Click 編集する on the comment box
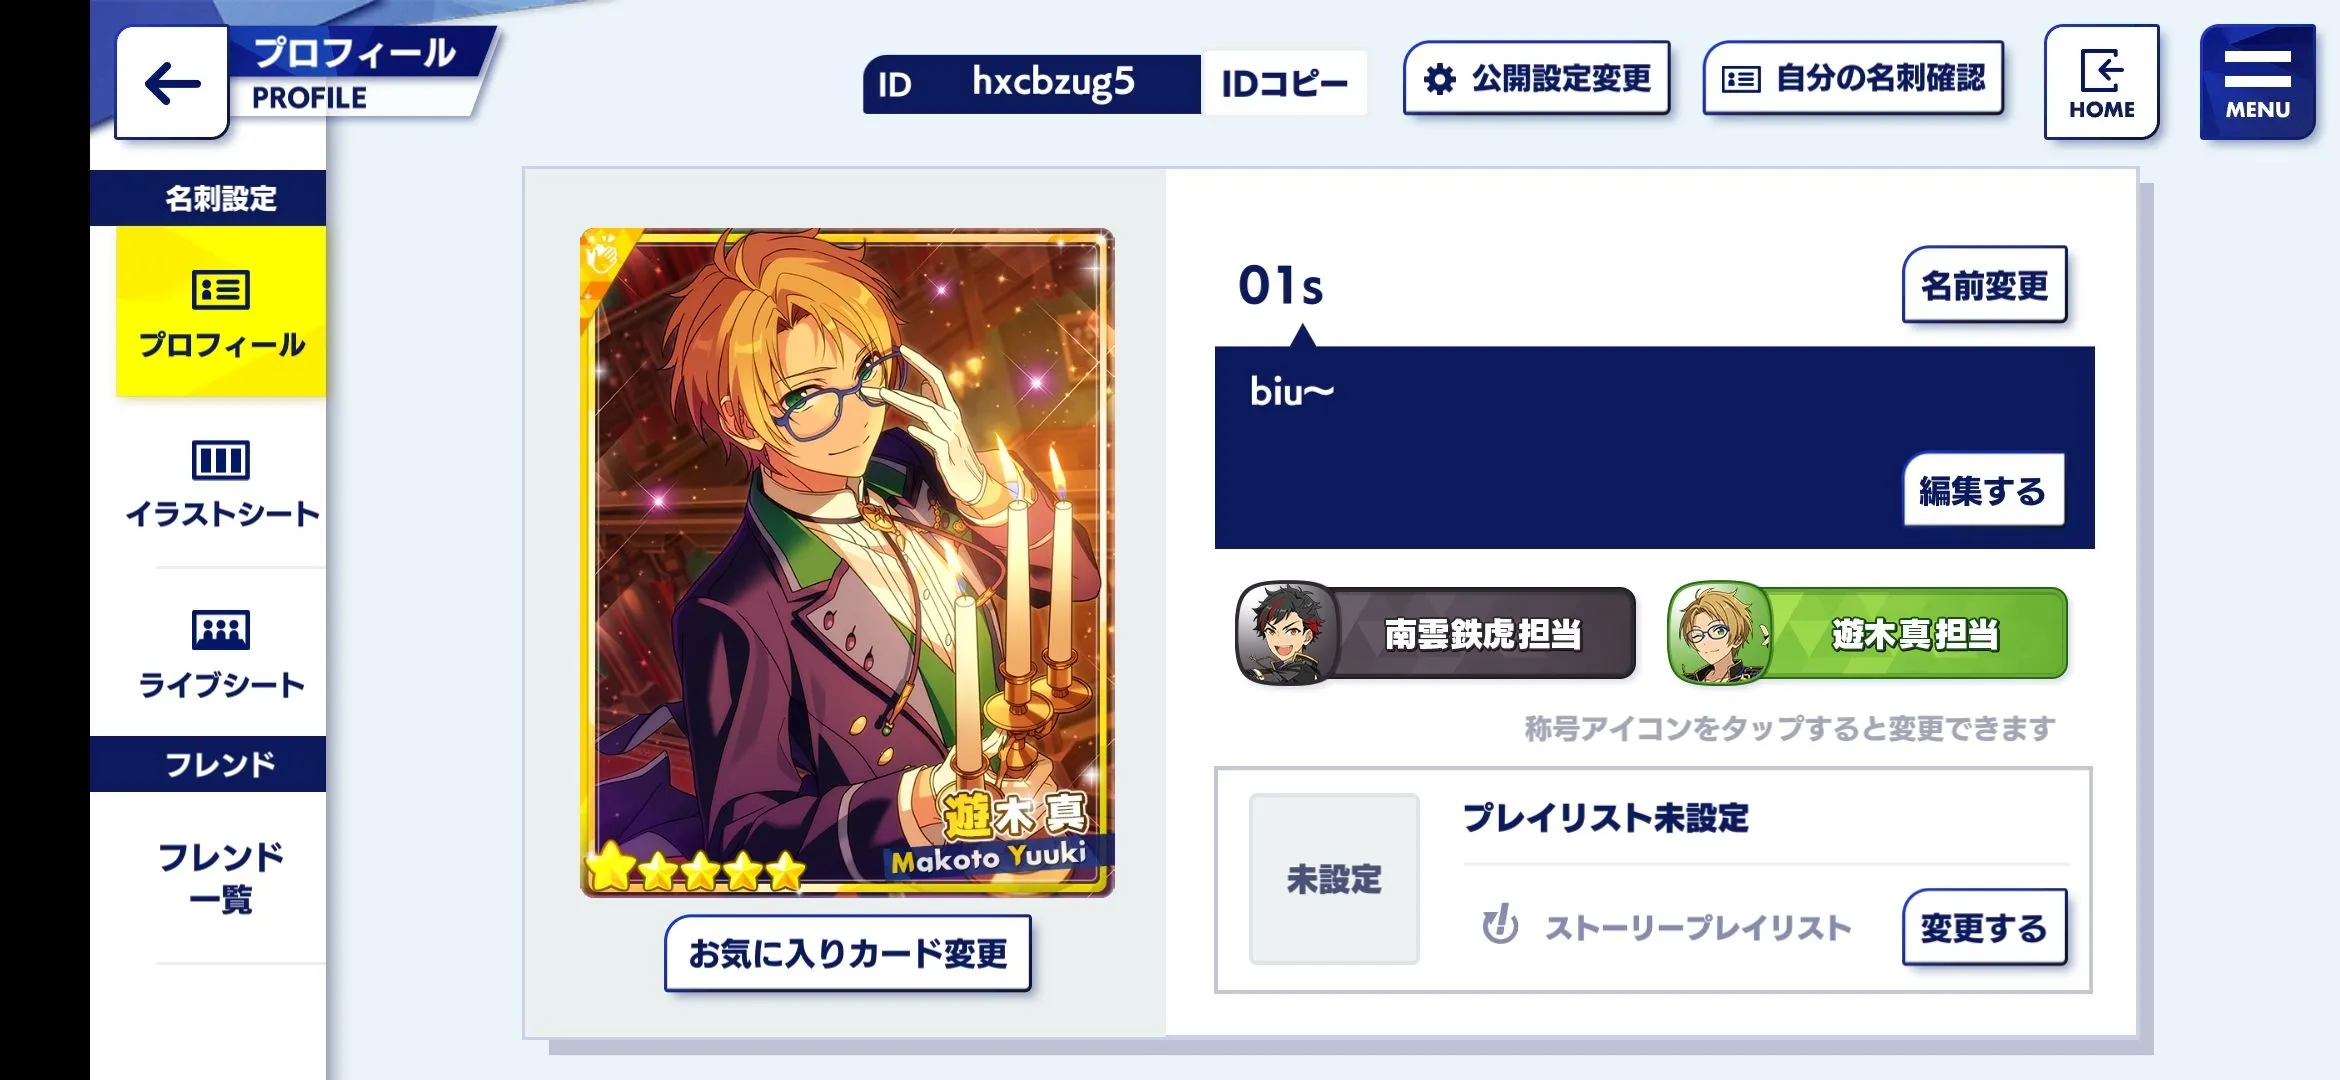The width and height of the screenshot is (2340, 1080). [x=1984, y=490]
